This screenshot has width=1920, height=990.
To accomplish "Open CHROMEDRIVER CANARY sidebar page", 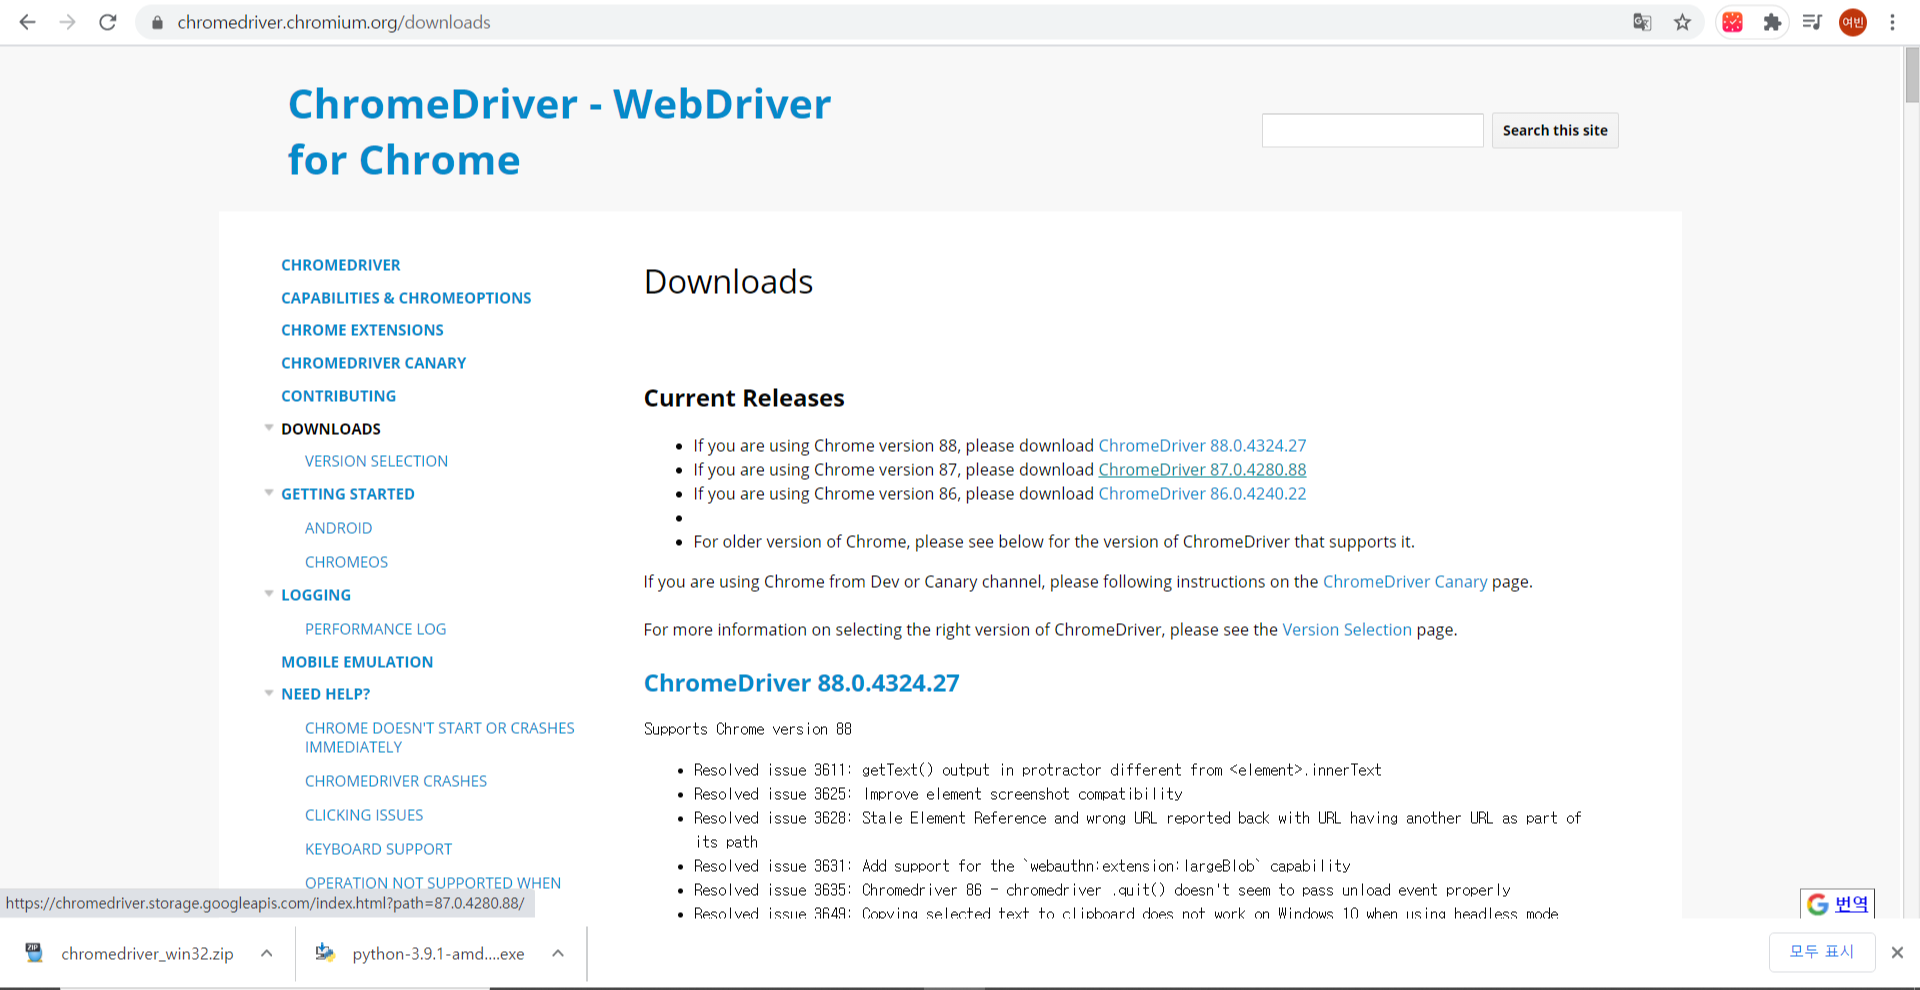I will coord(373,363).
